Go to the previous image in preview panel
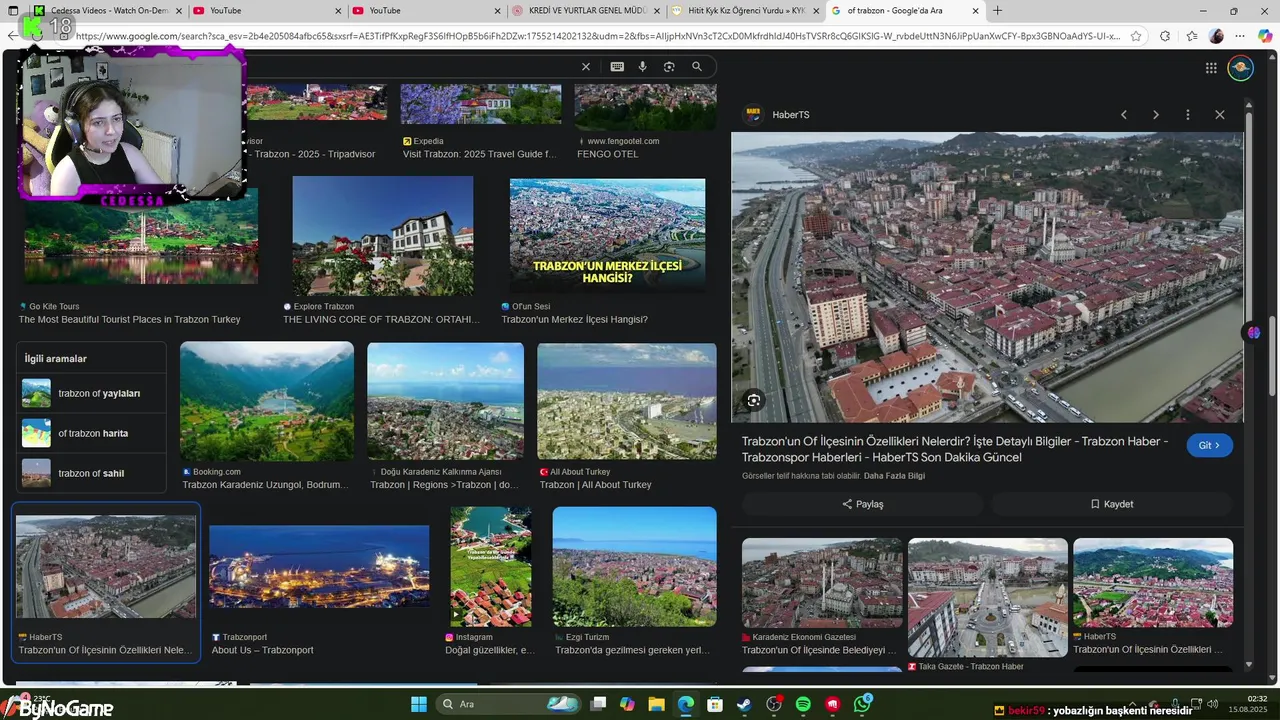The image size is (1280, 720). pyautogui.click(x=1124, y=115)
